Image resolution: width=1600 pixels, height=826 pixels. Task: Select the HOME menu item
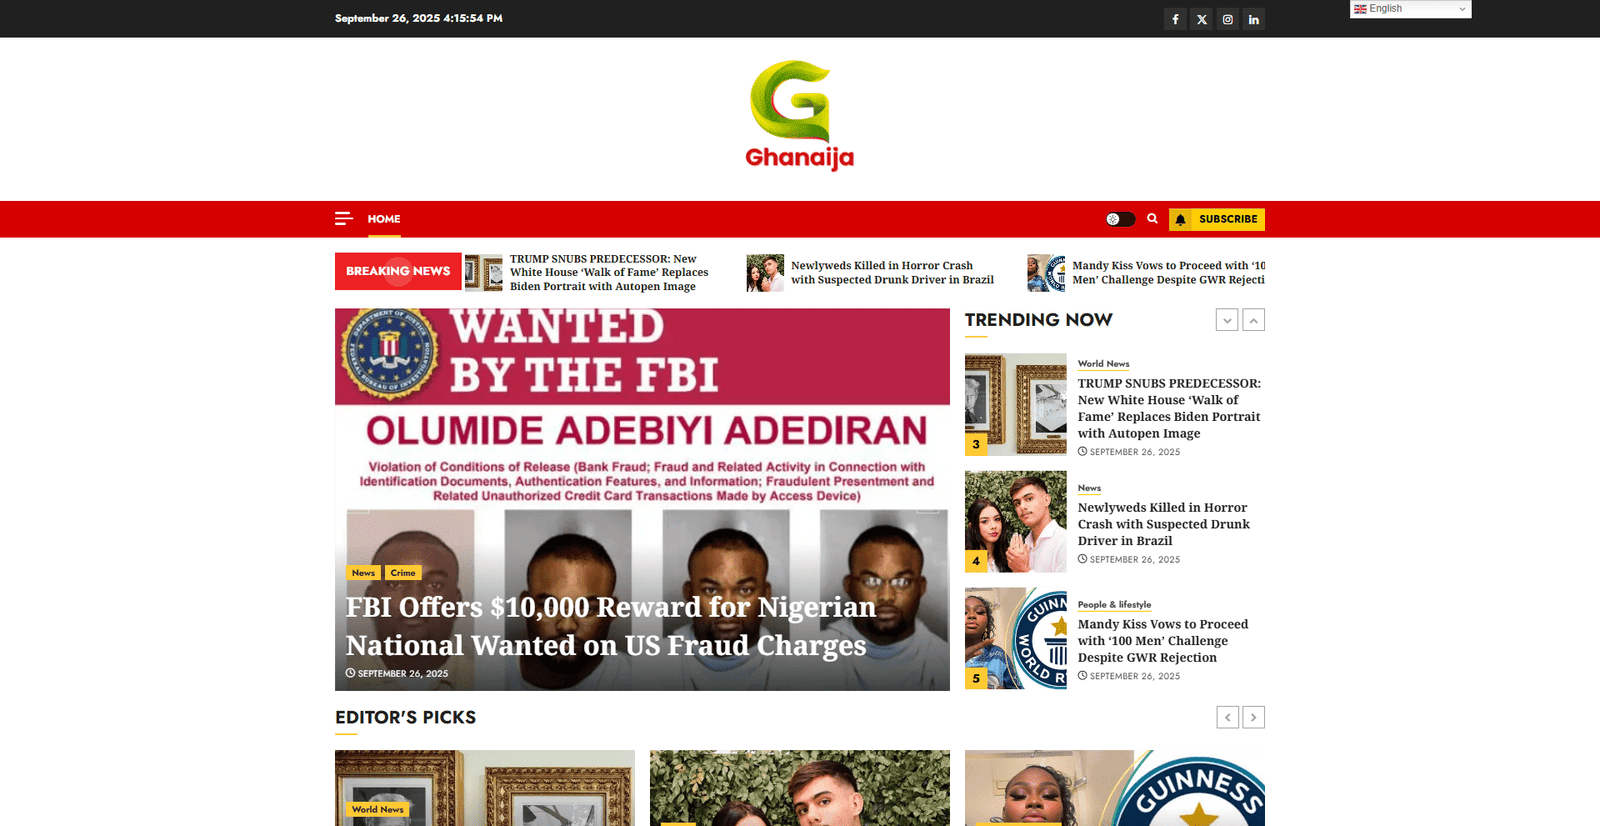384,219
